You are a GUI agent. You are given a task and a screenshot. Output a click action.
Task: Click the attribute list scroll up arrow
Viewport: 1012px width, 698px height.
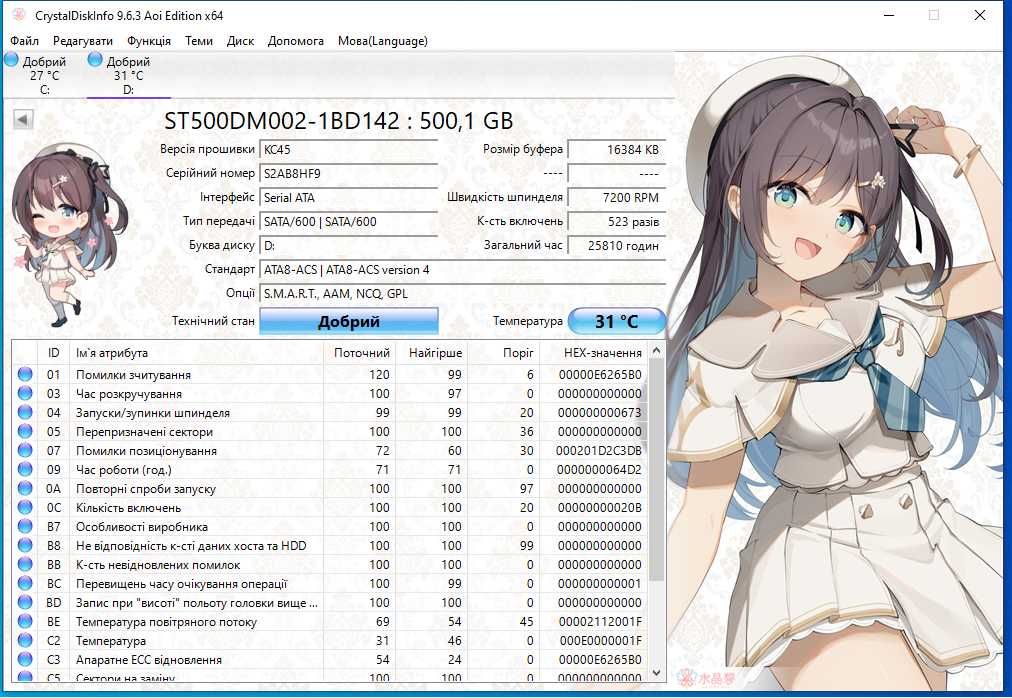click(656, 351)
